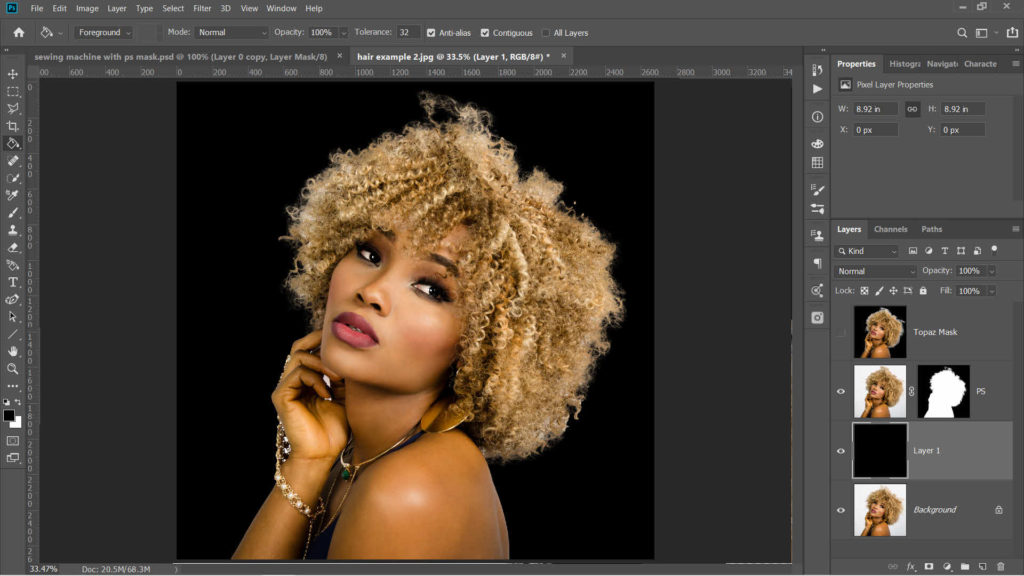The width and height of the screenshot is (1024, 576).
Task: Select the Clone Stamp tool
Action: pyautogui.click(x=12, y=230)
